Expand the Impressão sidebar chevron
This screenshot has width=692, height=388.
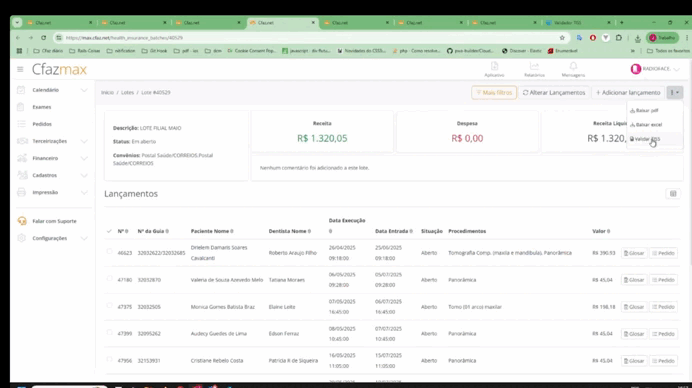coord(84,192)
